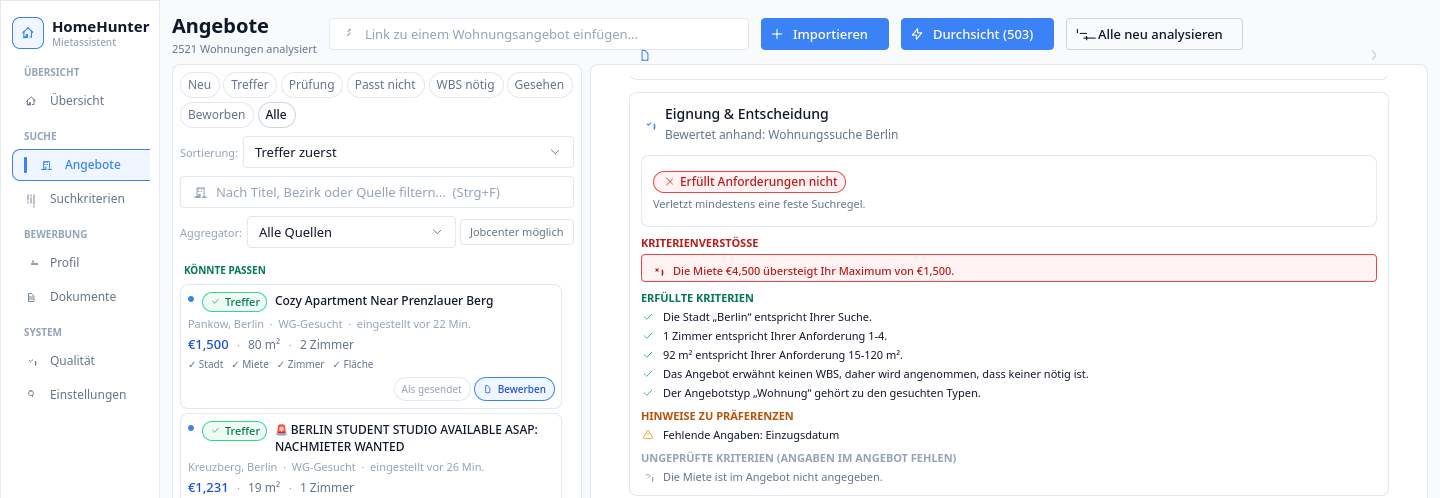Open the Sortierung dropdown Treffer zuerst
The width and height of the screenshot is (1440, 498).
click(x=408, y=152)
